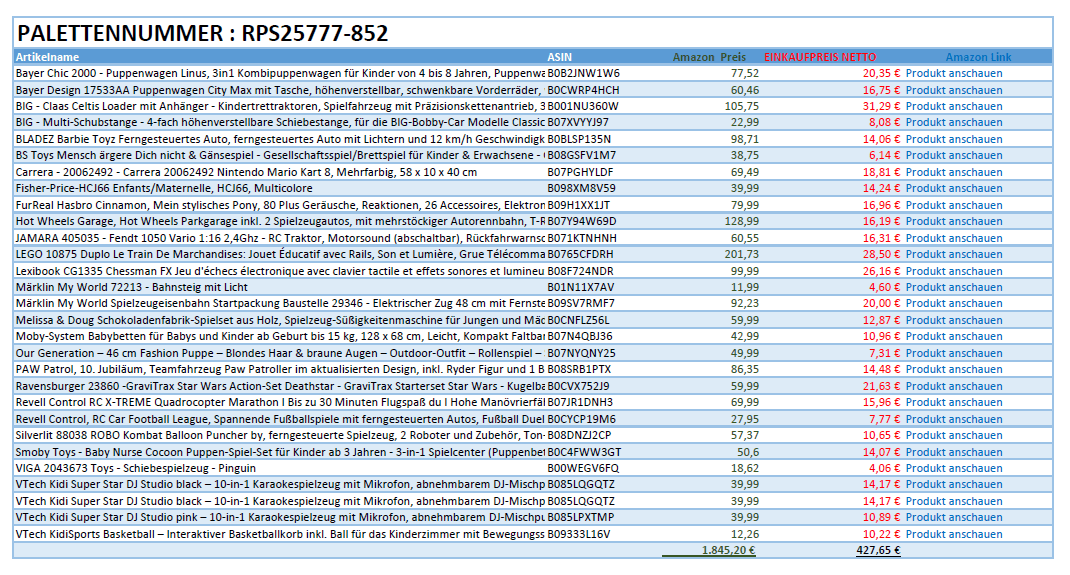This screenshot has width=1070, height=575.
Task: Click the 'EINKAUFPREIS NETTO' header cell
Action: (x=820, y=57)
